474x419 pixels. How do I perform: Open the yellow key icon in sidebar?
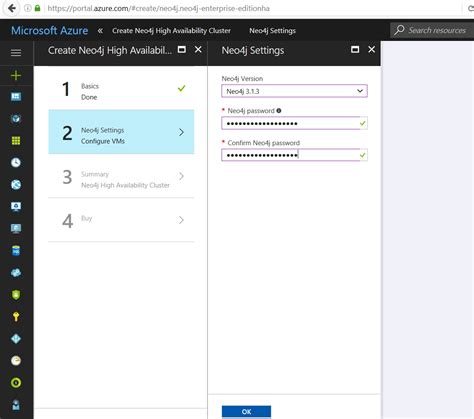click(x=16, y=316)
